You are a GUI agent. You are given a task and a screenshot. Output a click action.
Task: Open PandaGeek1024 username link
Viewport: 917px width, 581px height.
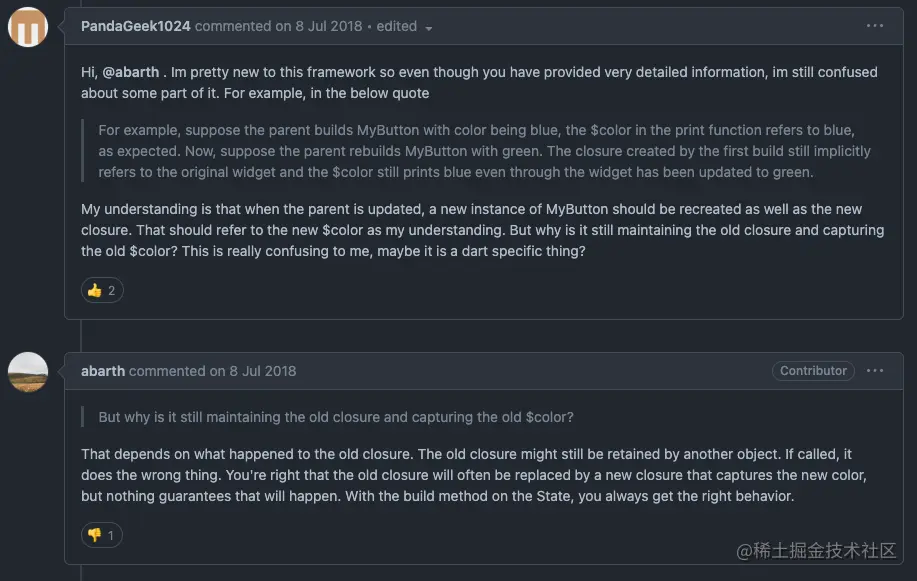136,26
